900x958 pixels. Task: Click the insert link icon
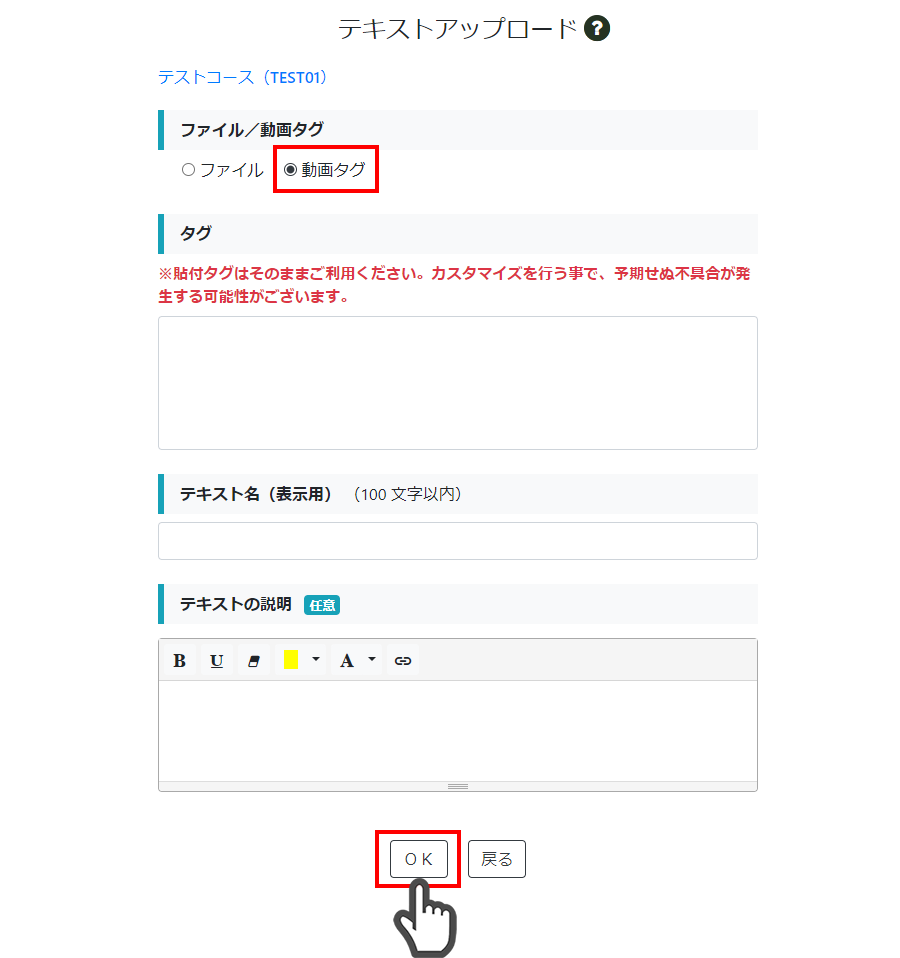403,660
